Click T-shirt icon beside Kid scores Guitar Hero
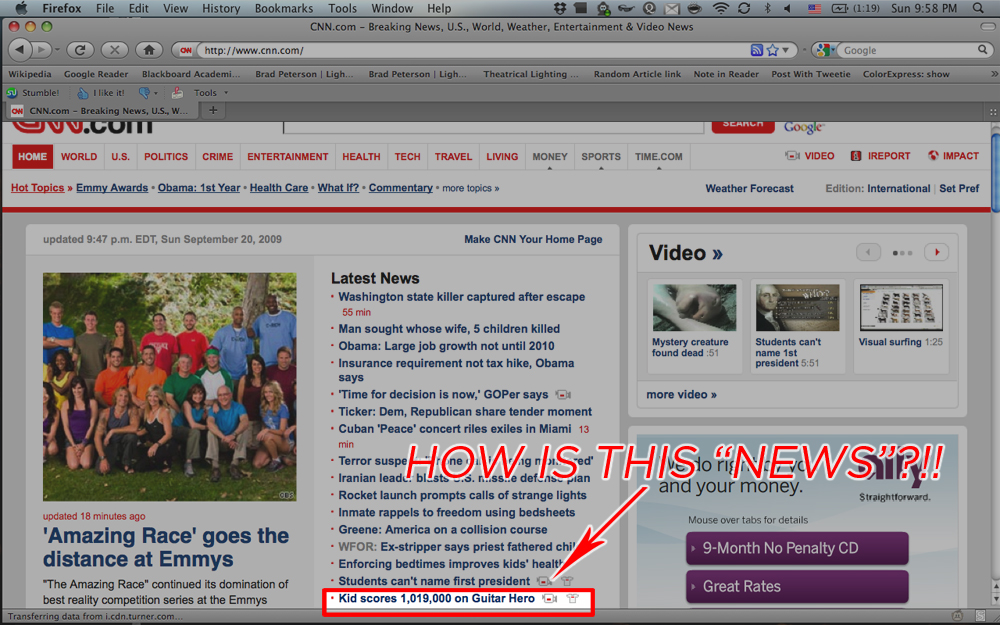Image resolution: width=1000 pixels, height=625 pixels. [572, 598]
